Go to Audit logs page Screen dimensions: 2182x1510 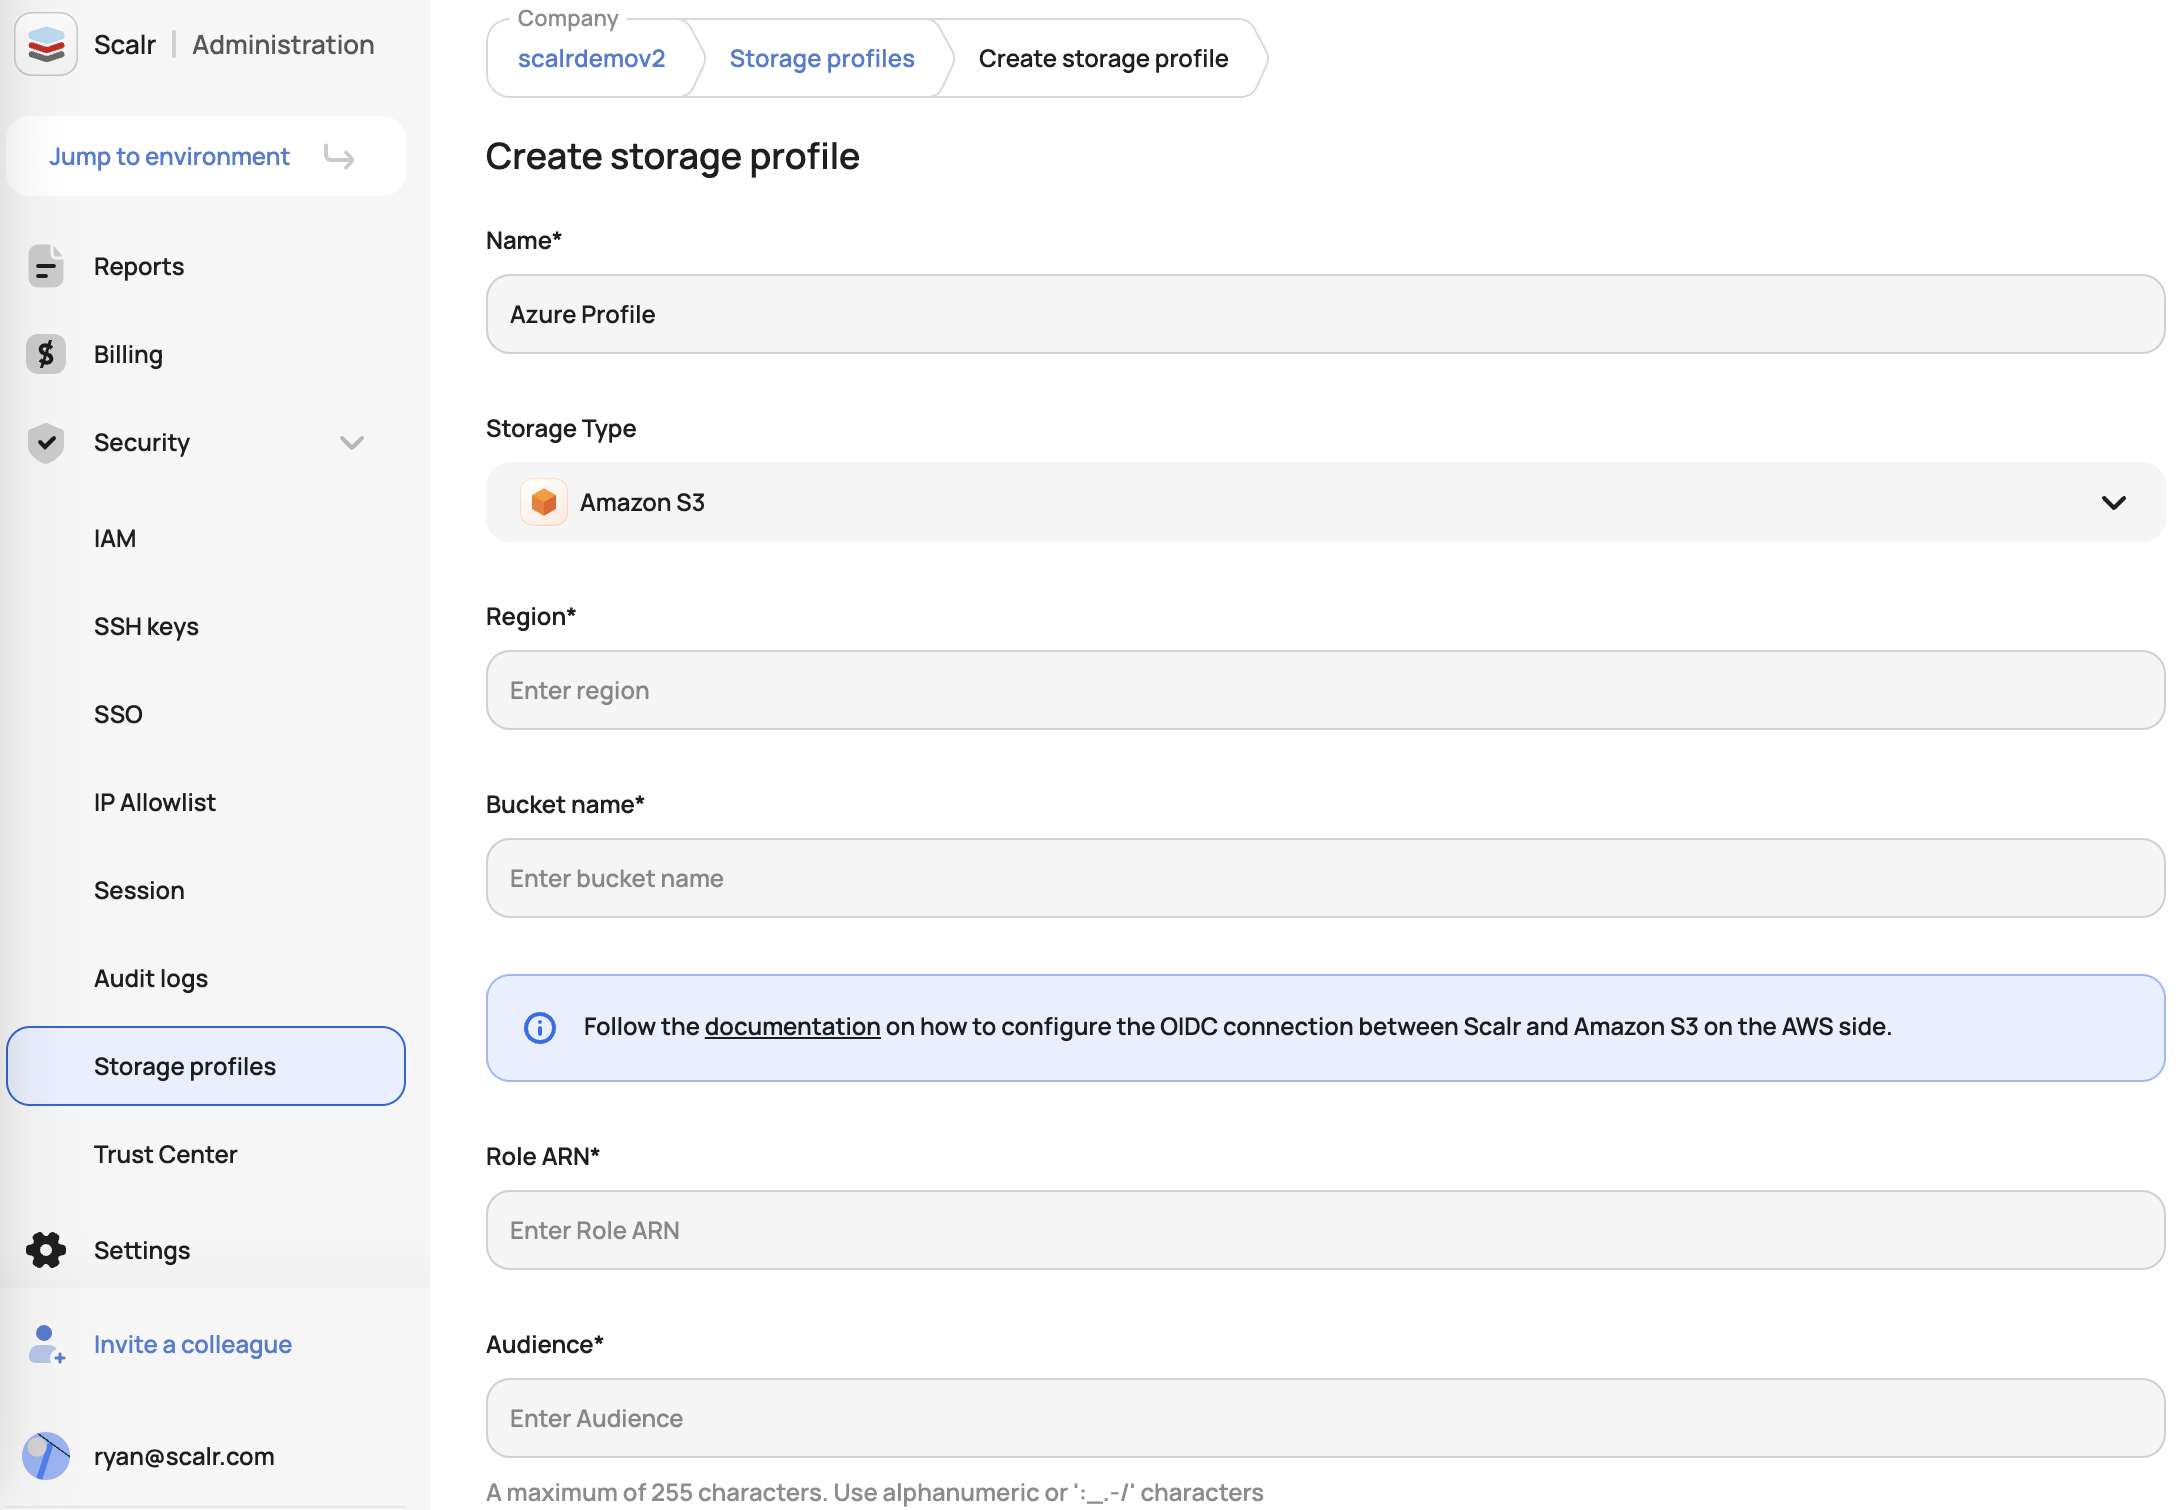(x=151, y=979)
